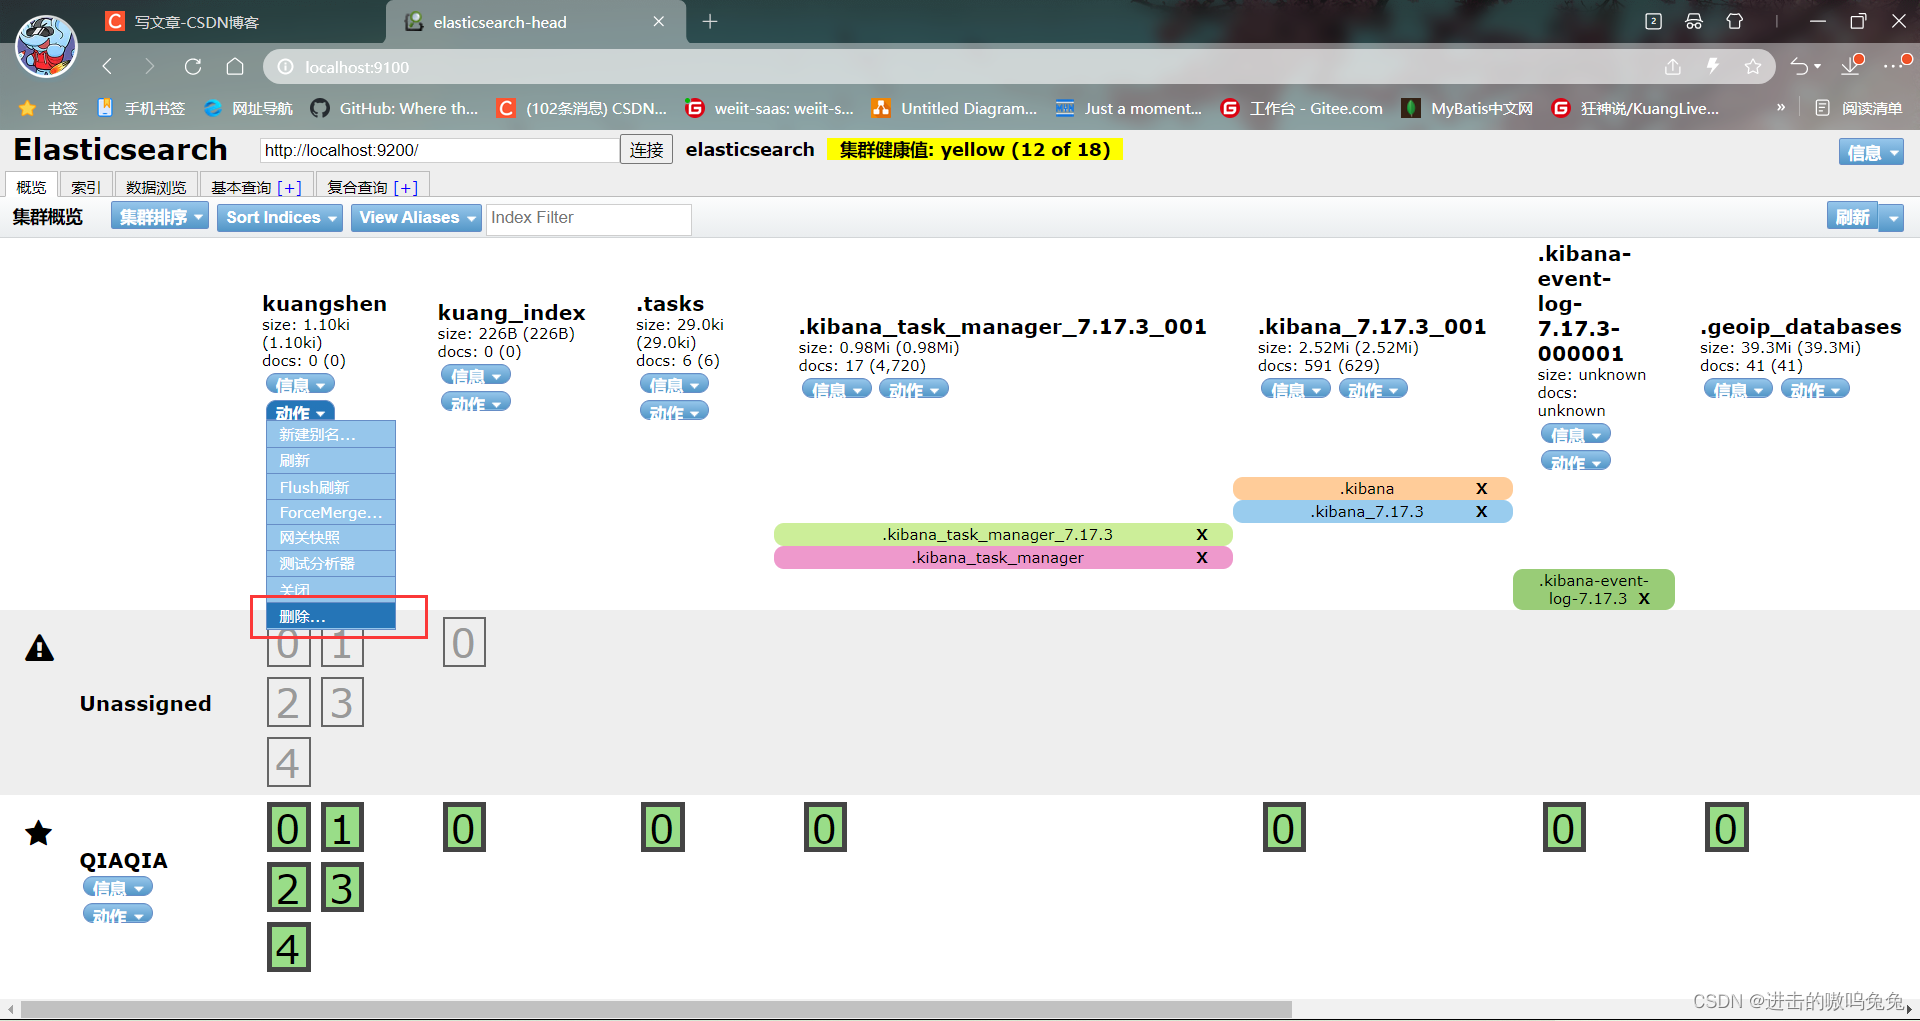Image resolution: width=1920 pixels, height=1021 pixels.
Task: Expand the hidden bookmarks chevron
Action: tap(1781, 107)
